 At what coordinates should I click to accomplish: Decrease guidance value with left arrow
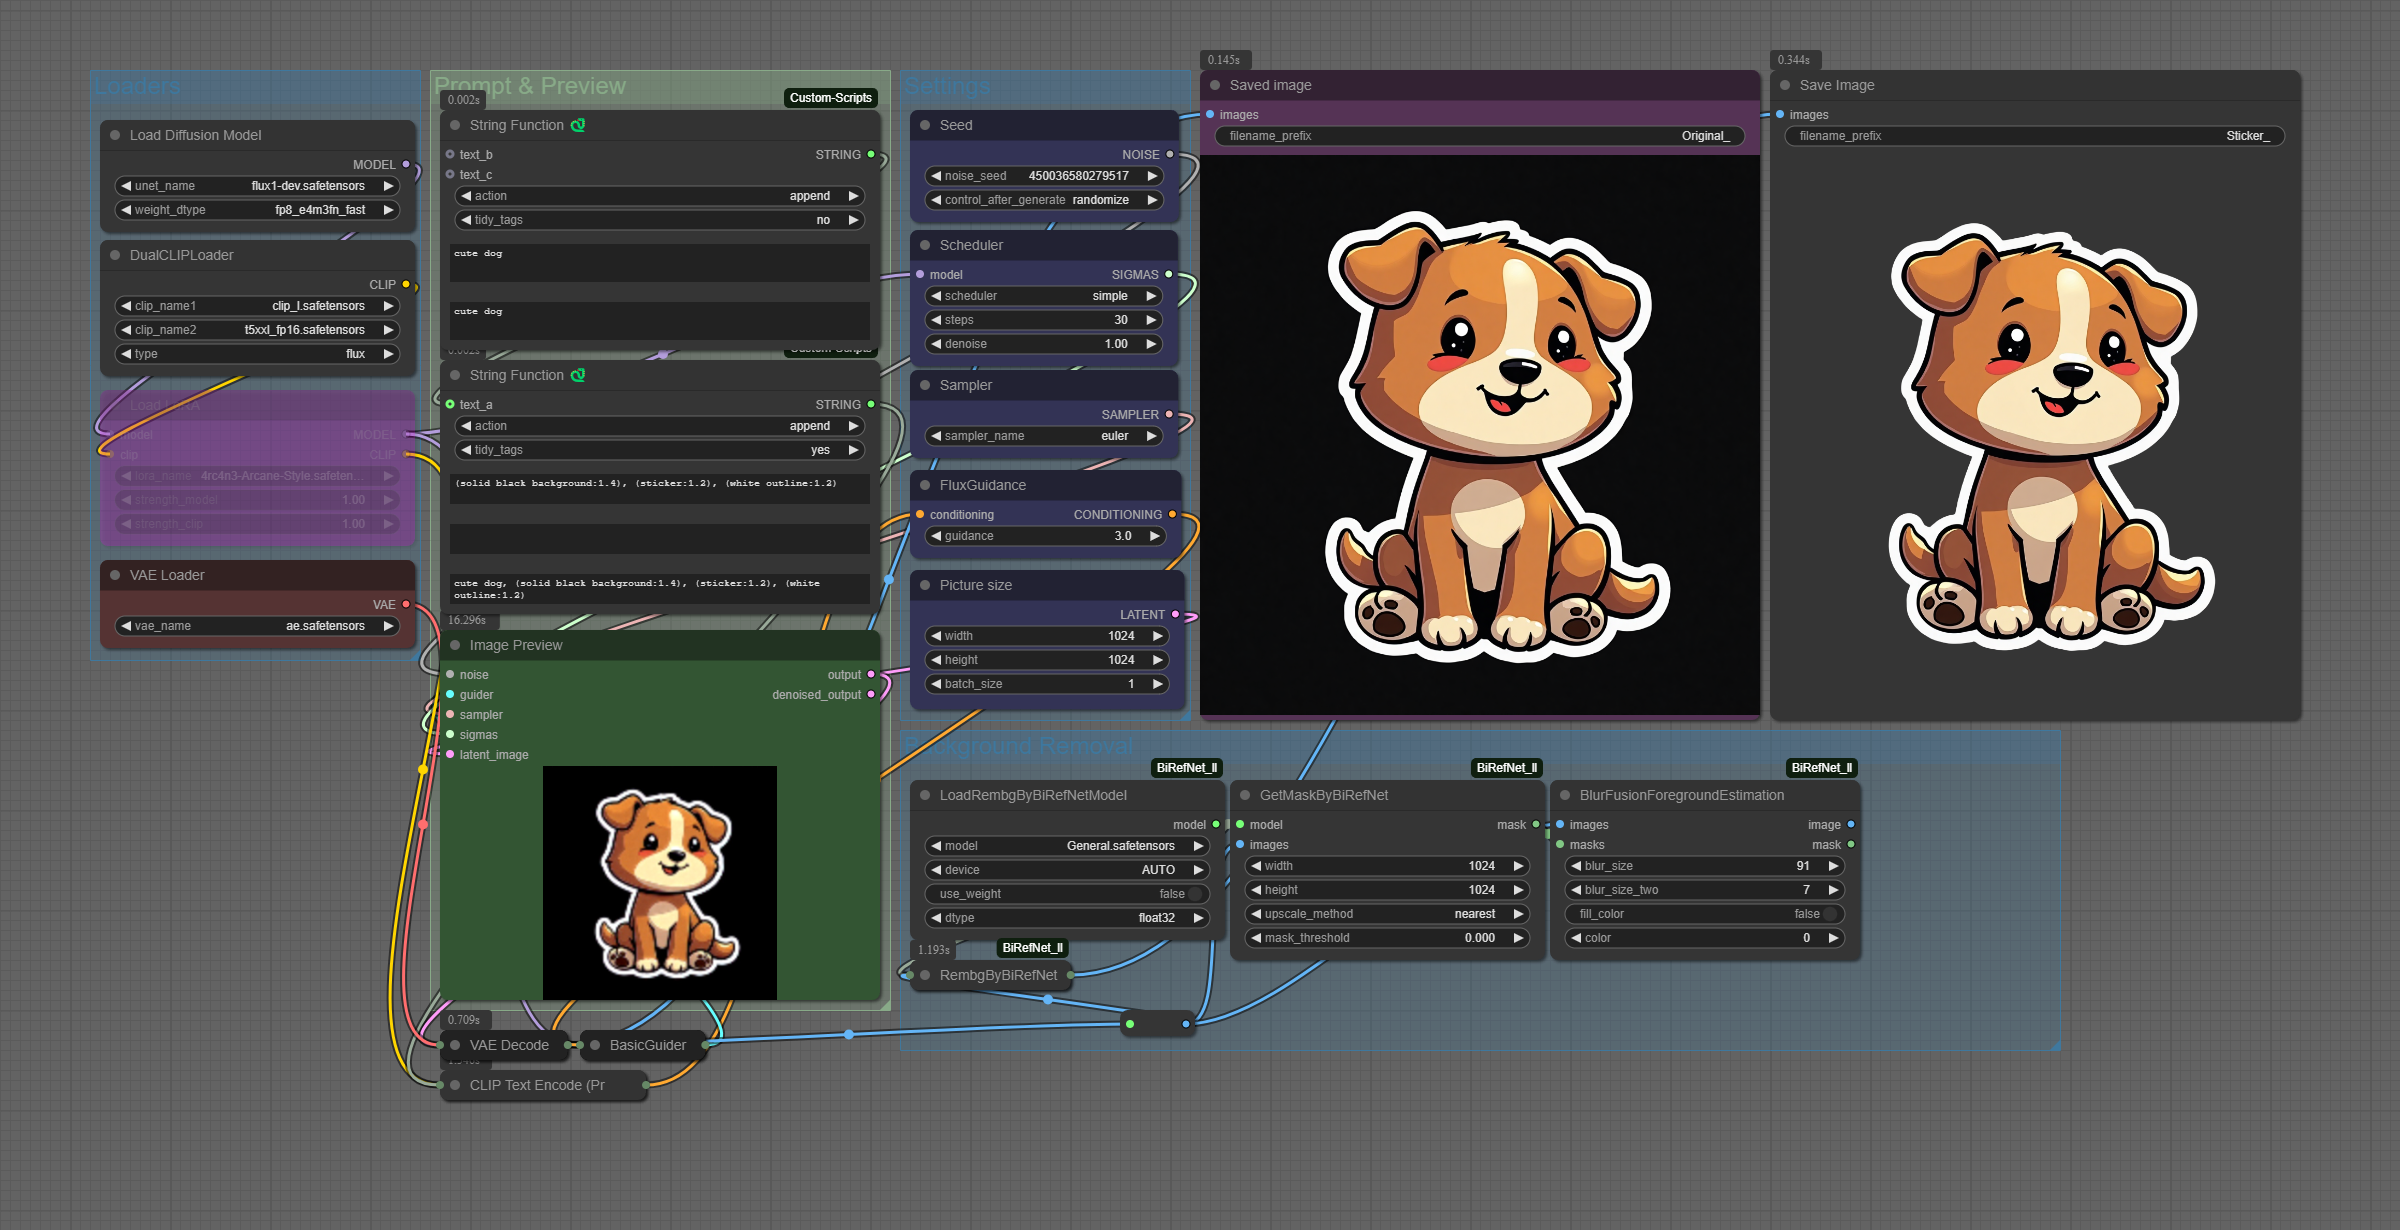936,536
